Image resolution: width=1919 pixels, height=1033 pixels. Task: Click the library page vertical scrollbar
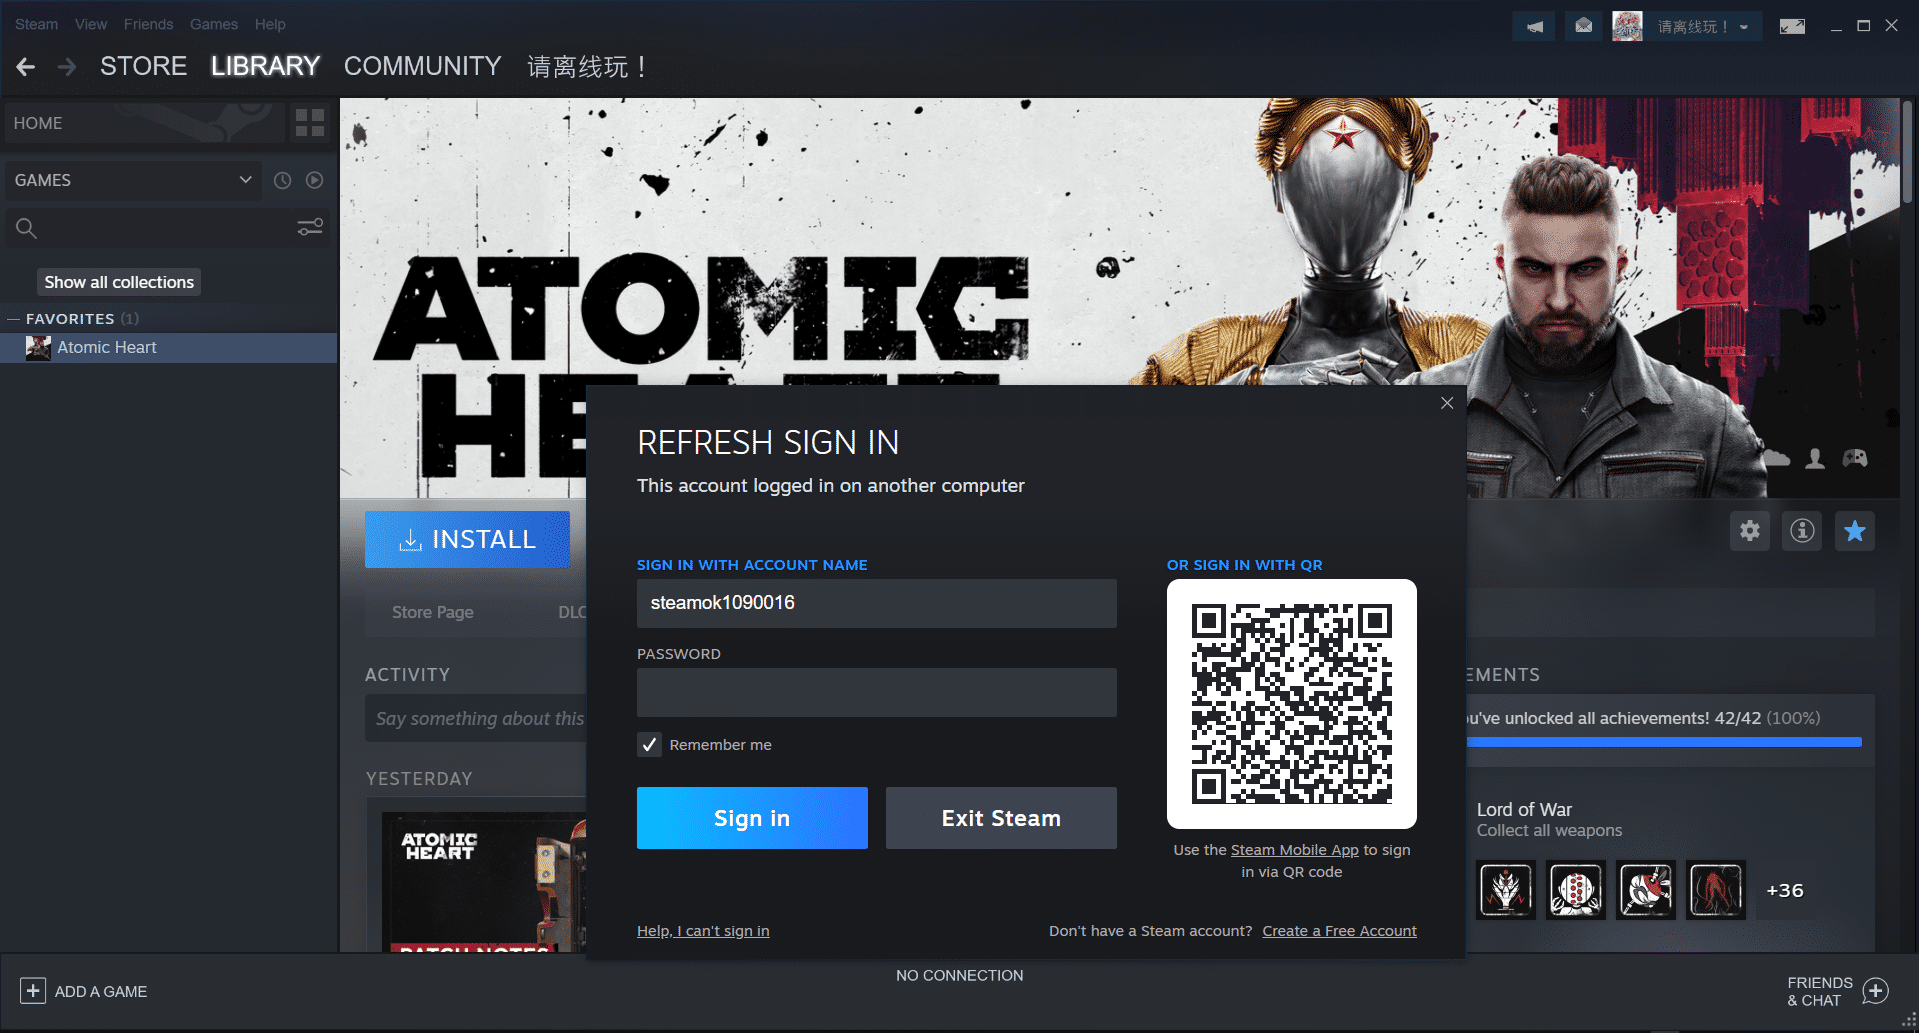click(x=1908, y=150)
